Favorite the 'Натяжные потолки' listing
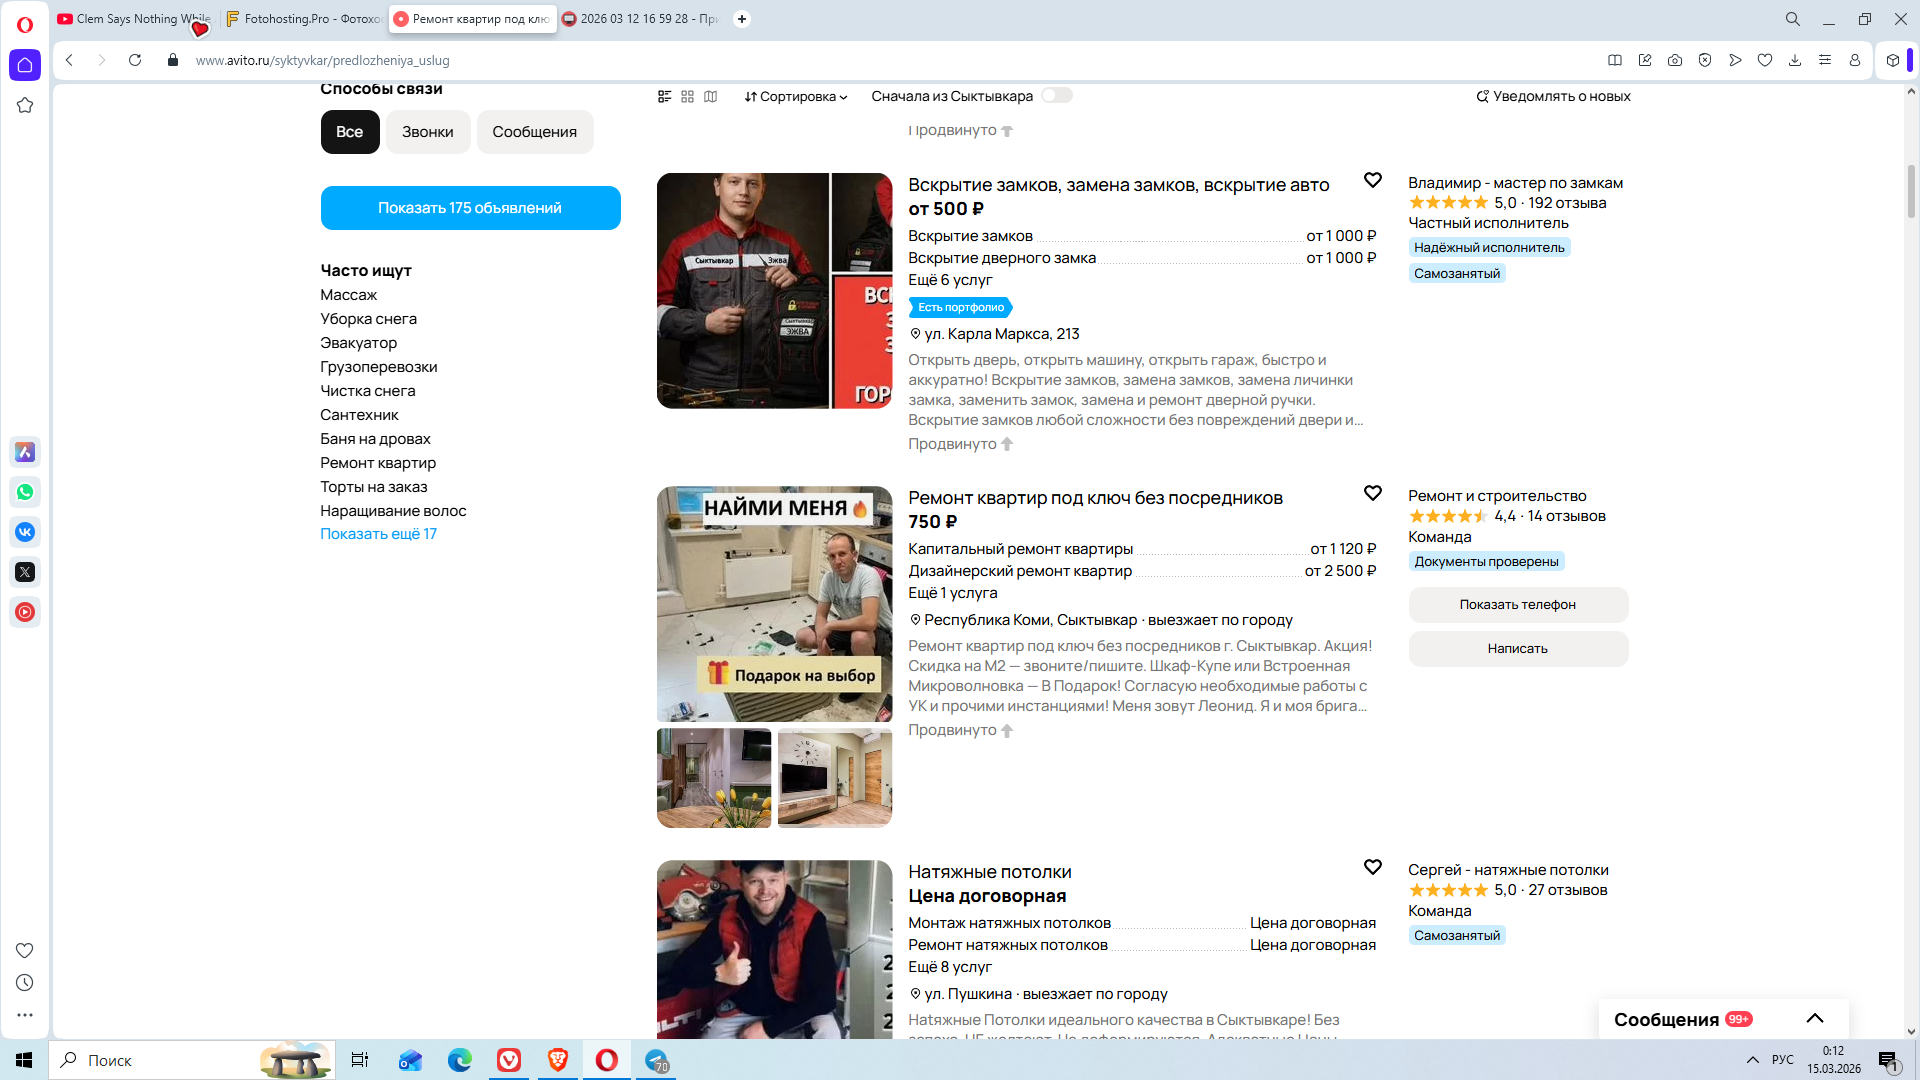1920x1080 pixels. click(x=1372, y=867)
